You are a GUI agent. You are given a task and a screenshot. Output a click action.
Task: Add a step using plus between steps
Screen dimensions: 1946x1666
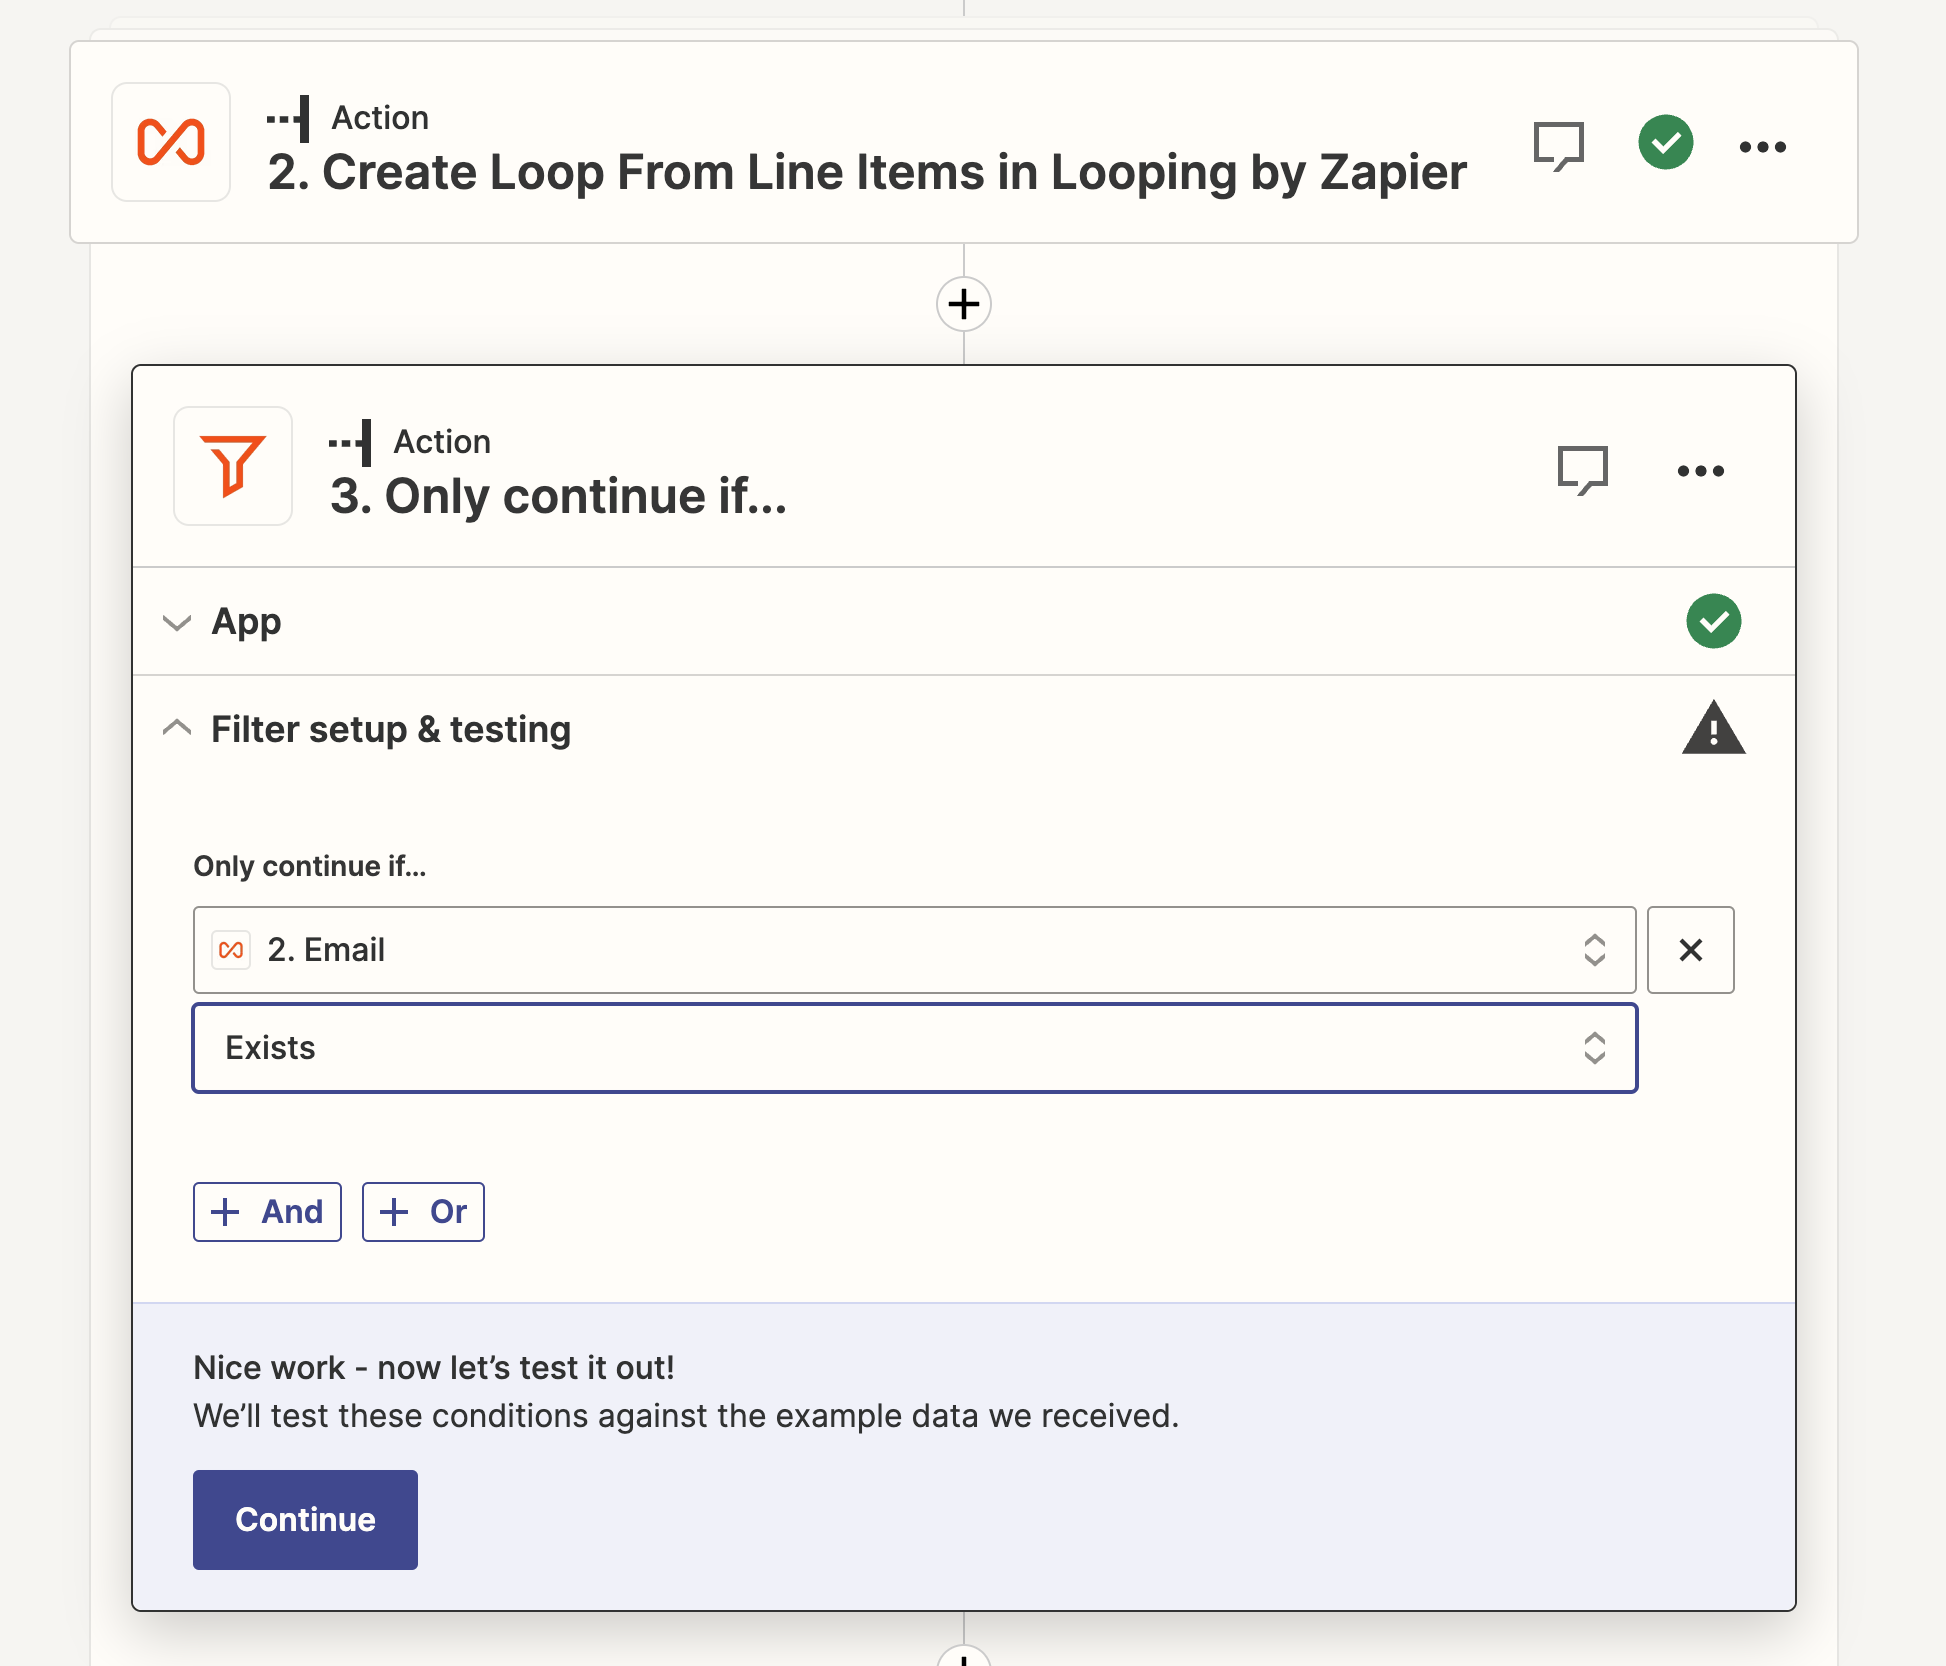tap(963, 304)
